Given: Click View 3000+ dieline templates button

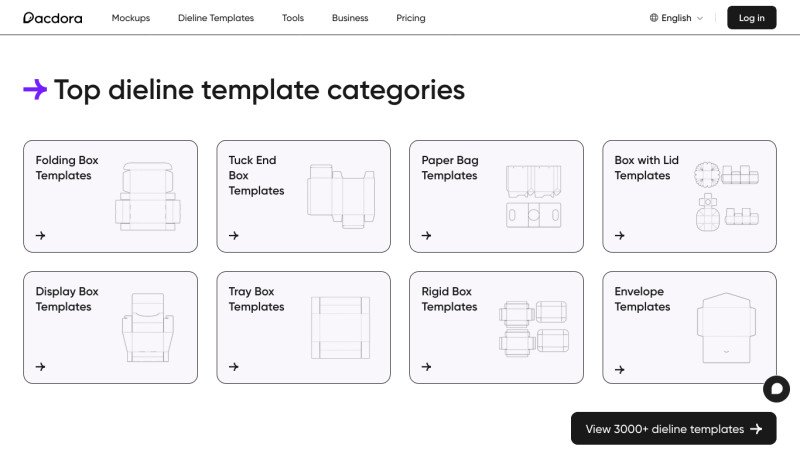Looking at the screenshot, I should click(x=673, y=429).
